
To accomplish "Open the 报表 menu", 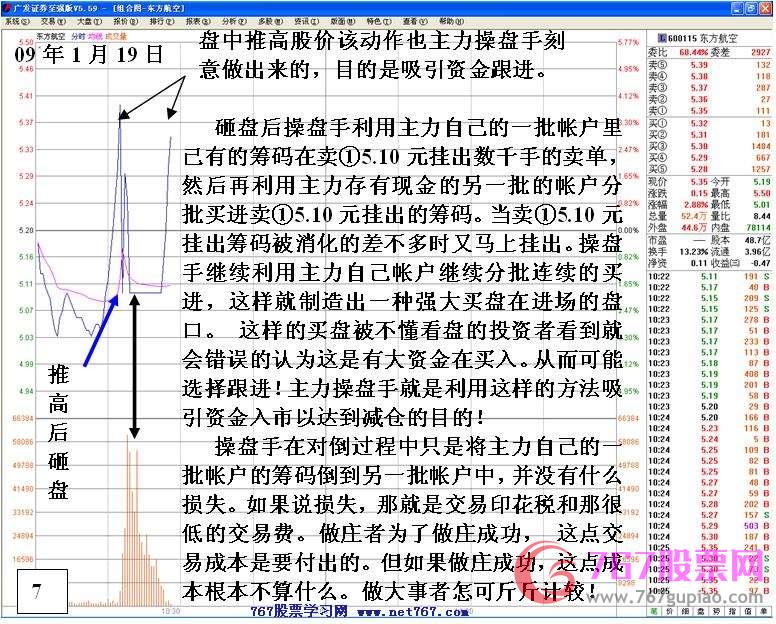I will [198, 22].
